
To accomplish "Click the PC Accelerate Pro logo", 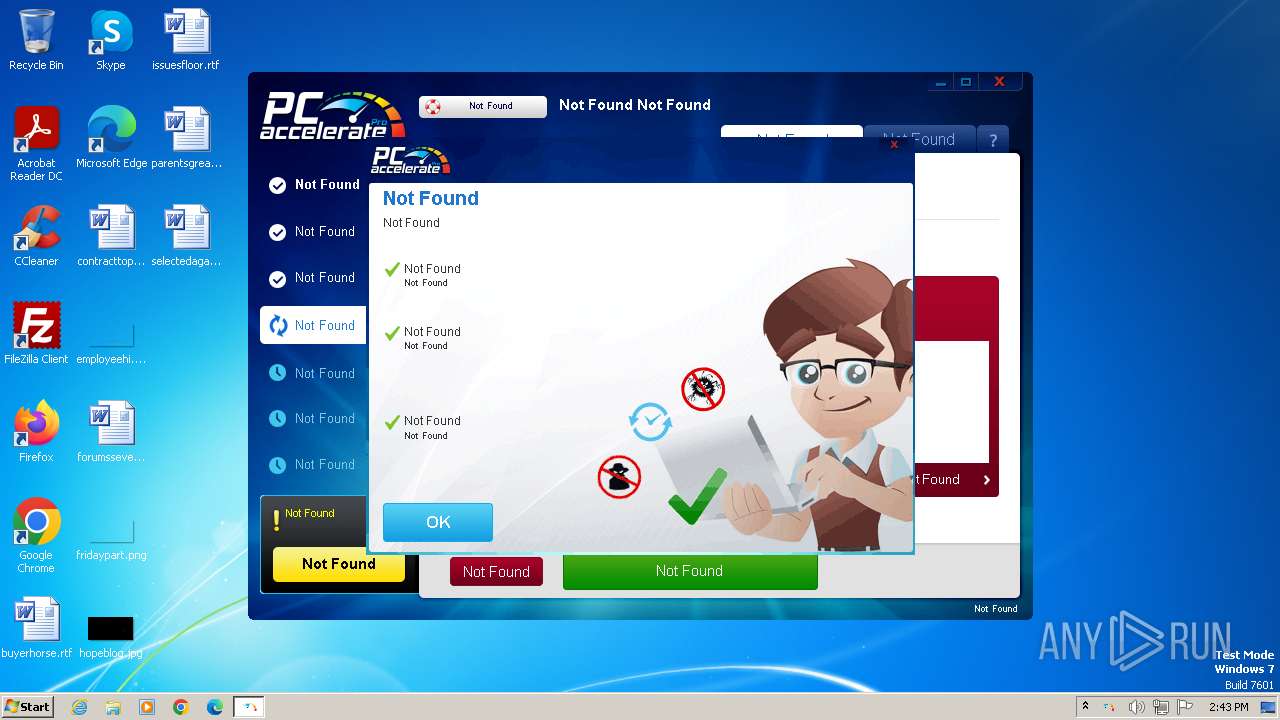I will (331, 115).
